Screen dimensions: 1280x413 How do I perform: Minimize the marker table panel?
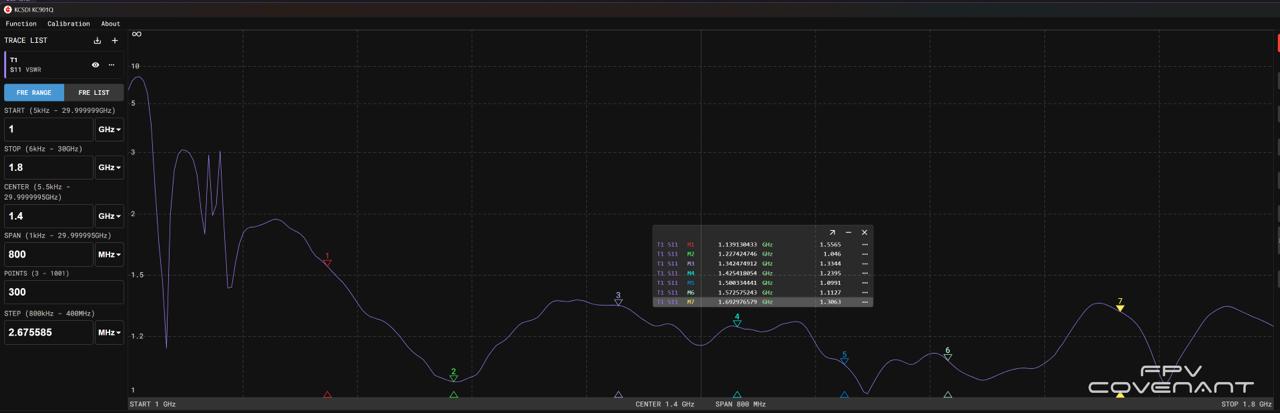click(848, 232)
